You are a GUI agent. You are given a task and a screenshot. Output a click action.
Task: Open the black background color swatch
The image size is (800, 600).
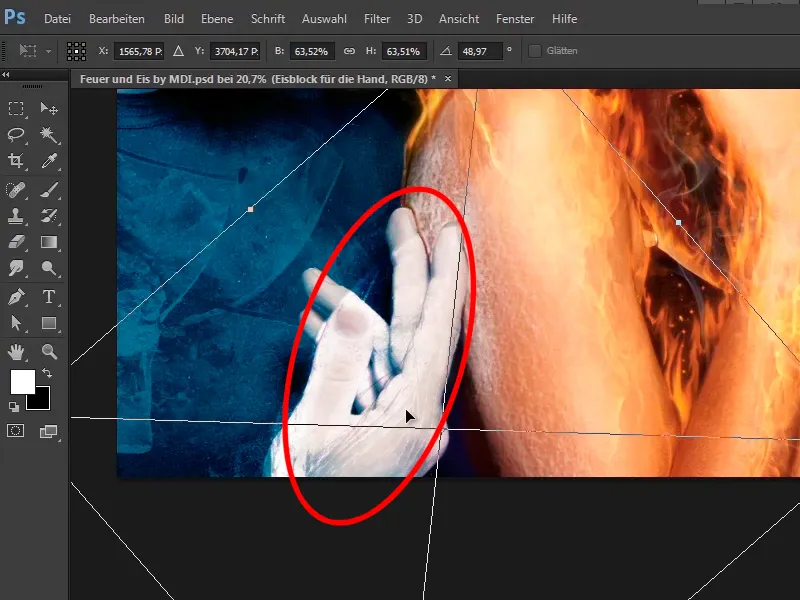42,401
